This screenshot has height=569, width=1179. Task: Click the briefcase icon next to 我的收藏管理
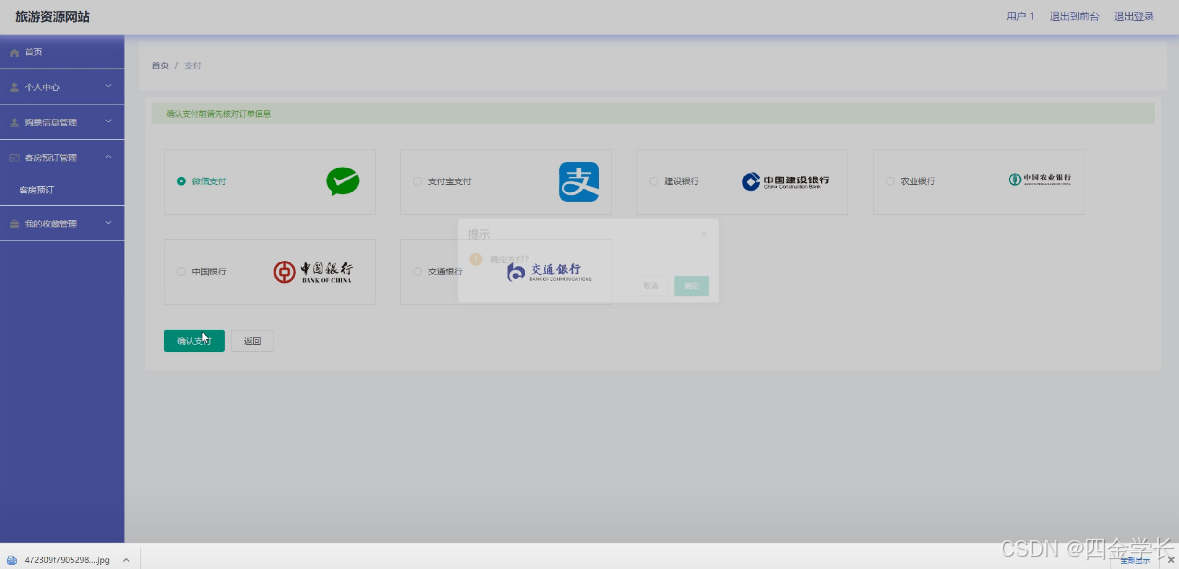[14, 224]
